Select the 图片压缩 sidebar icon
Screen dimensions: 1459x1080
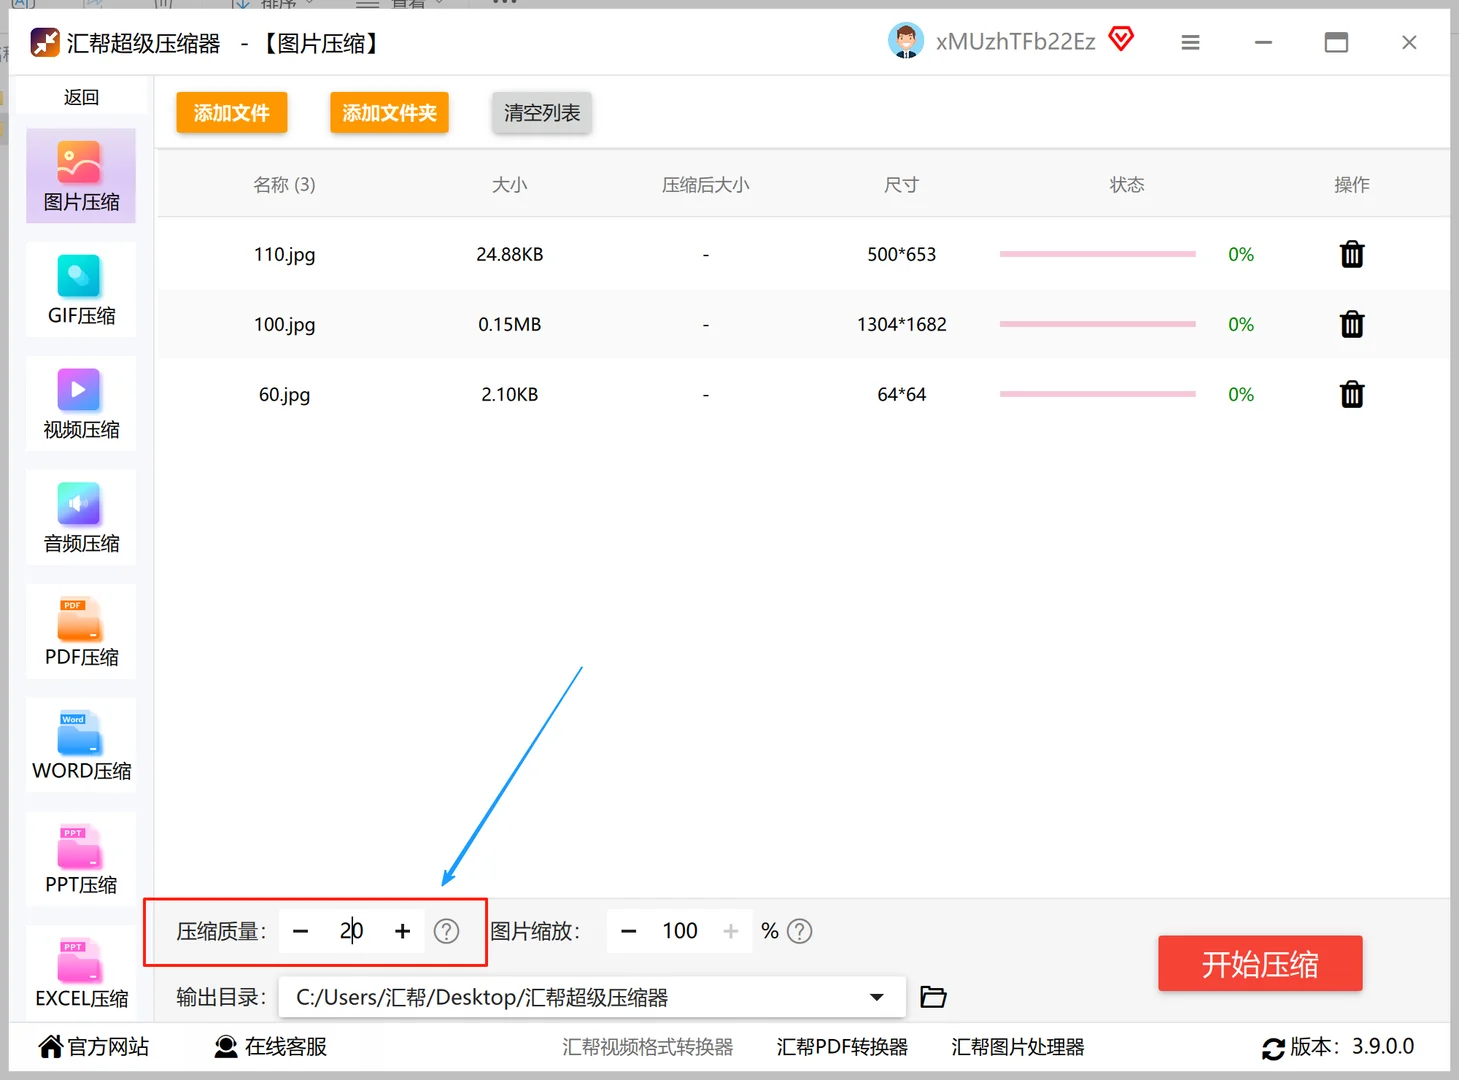(x=80, y=176)
